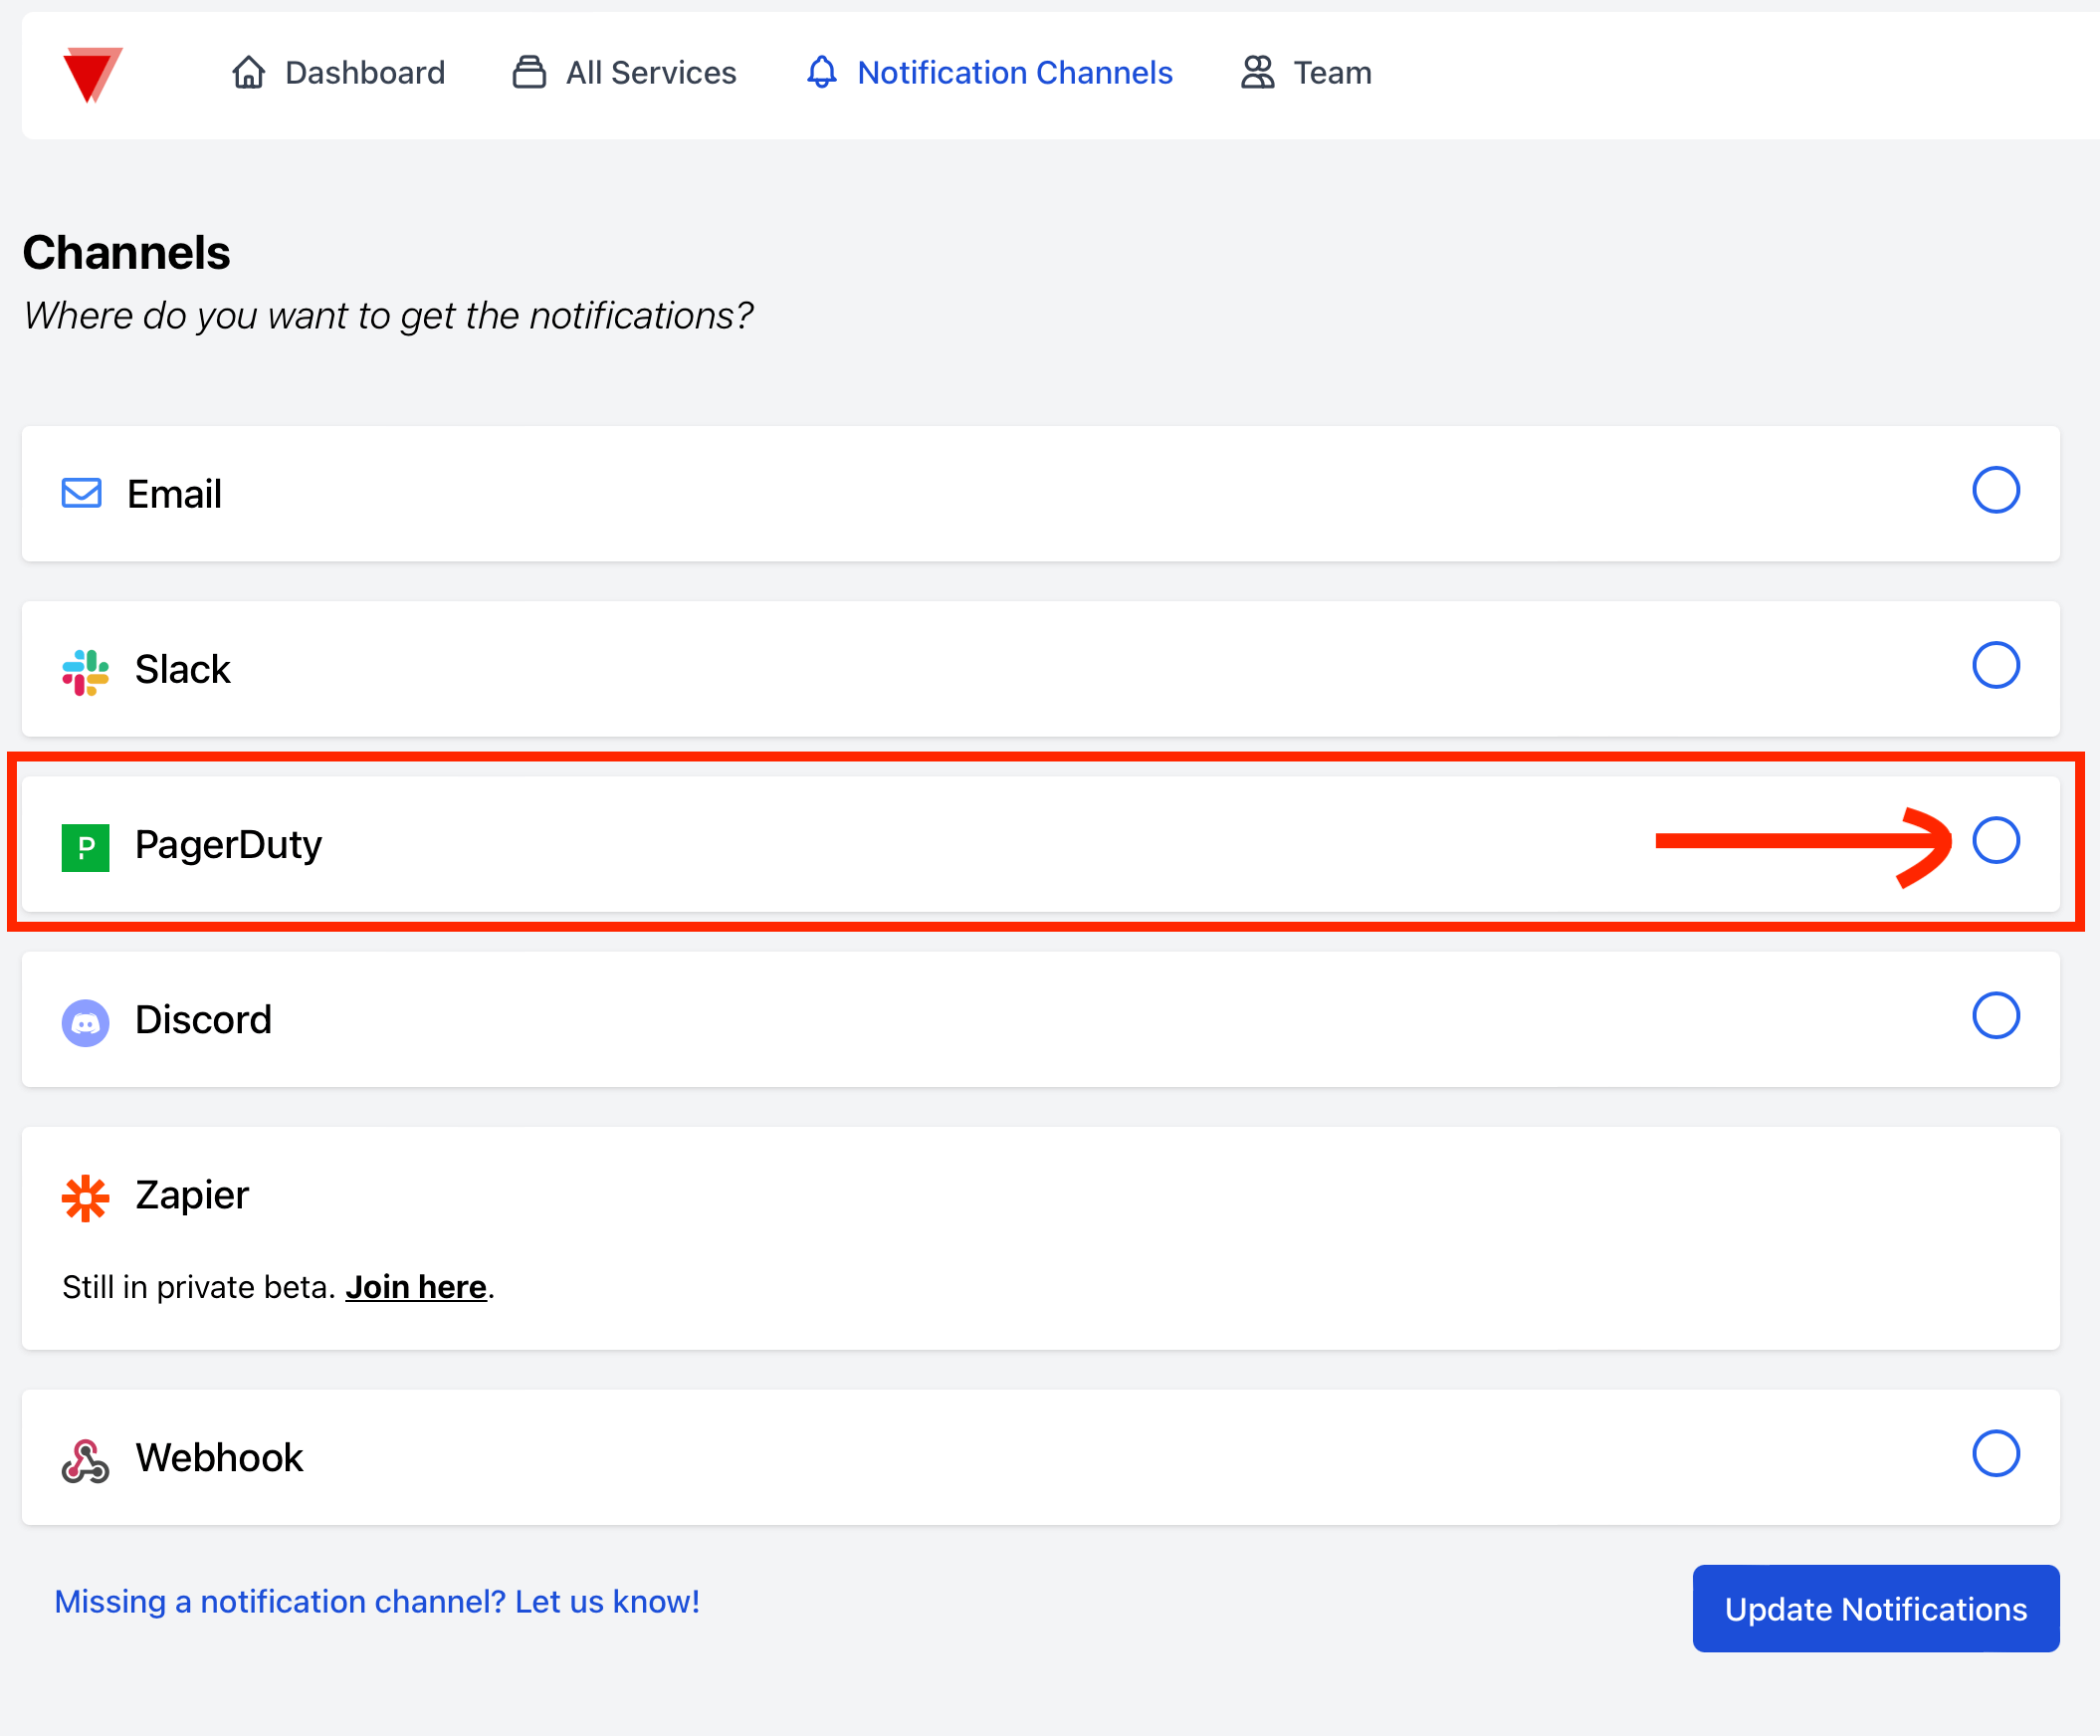Click the PagerDuty label text
The image size is (2100, 1736).
[x=228, y=846]
